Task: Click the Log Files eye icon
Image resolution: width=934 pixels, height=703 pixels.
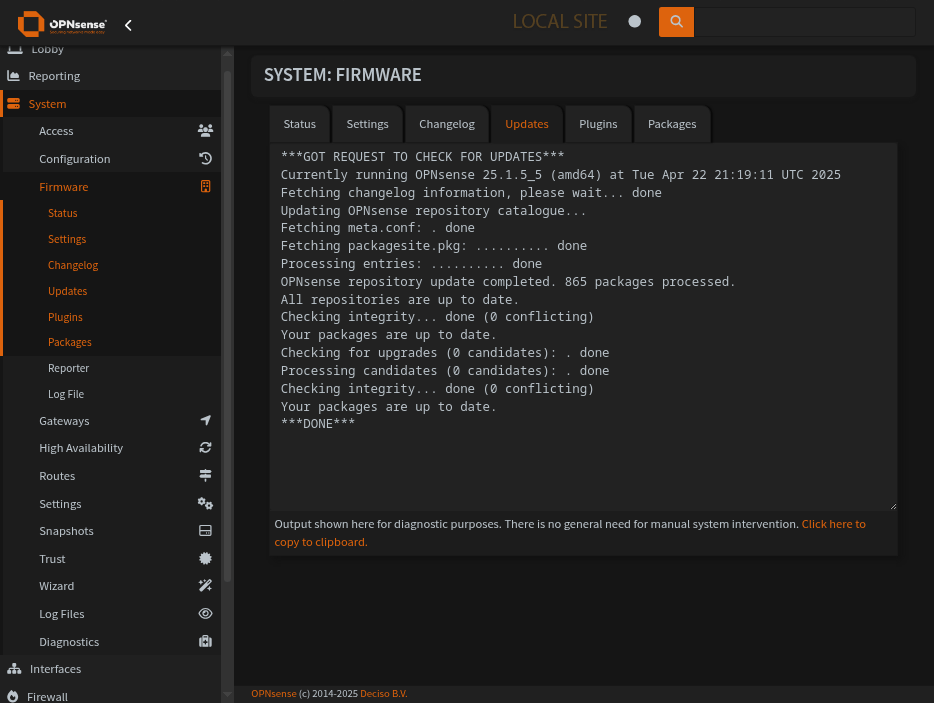Action: pos(206,614)
